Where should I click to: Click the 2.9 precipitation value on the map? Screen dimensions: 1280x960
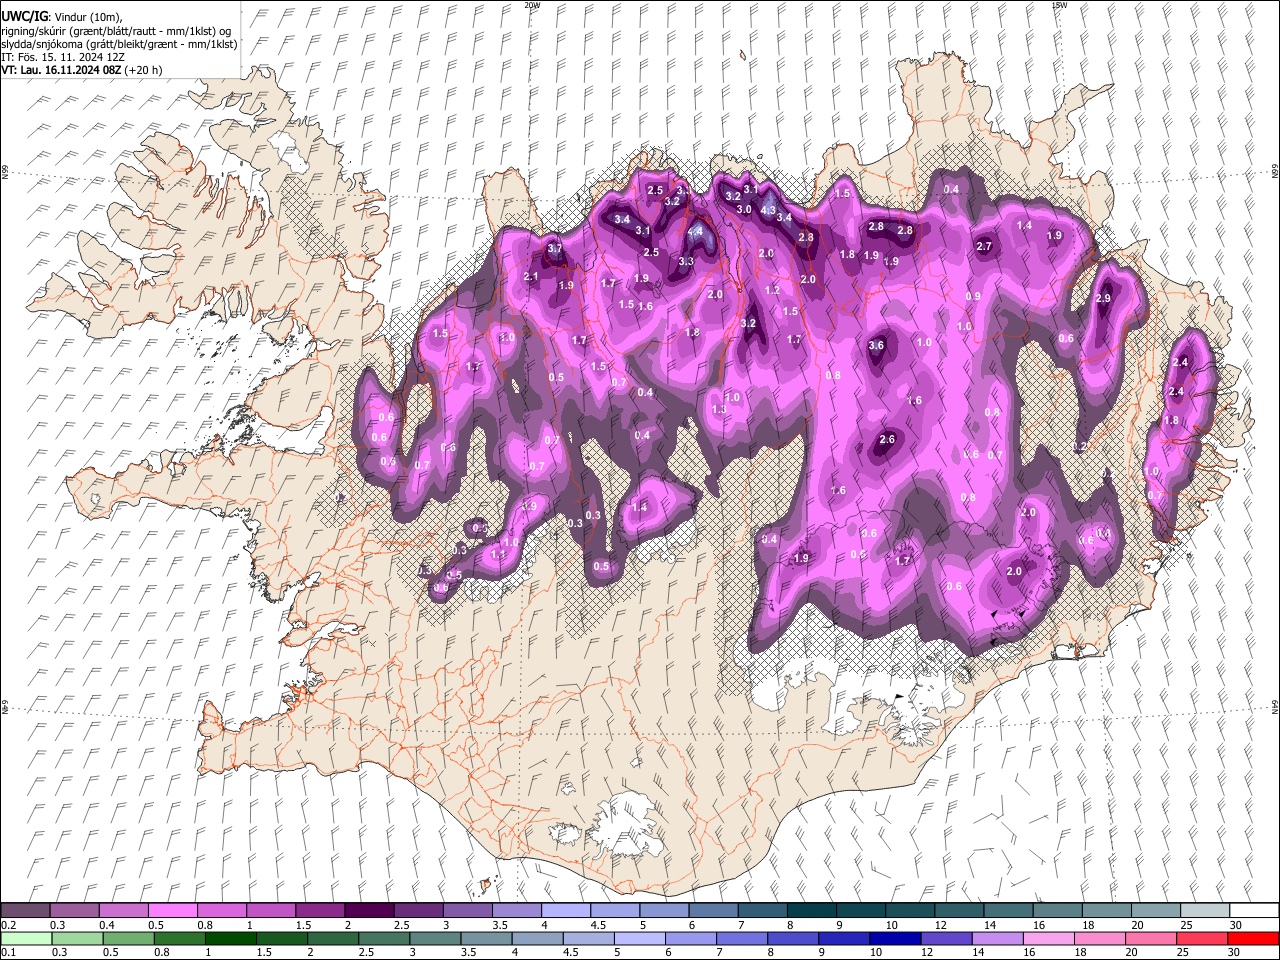[x=1104, y=298]
